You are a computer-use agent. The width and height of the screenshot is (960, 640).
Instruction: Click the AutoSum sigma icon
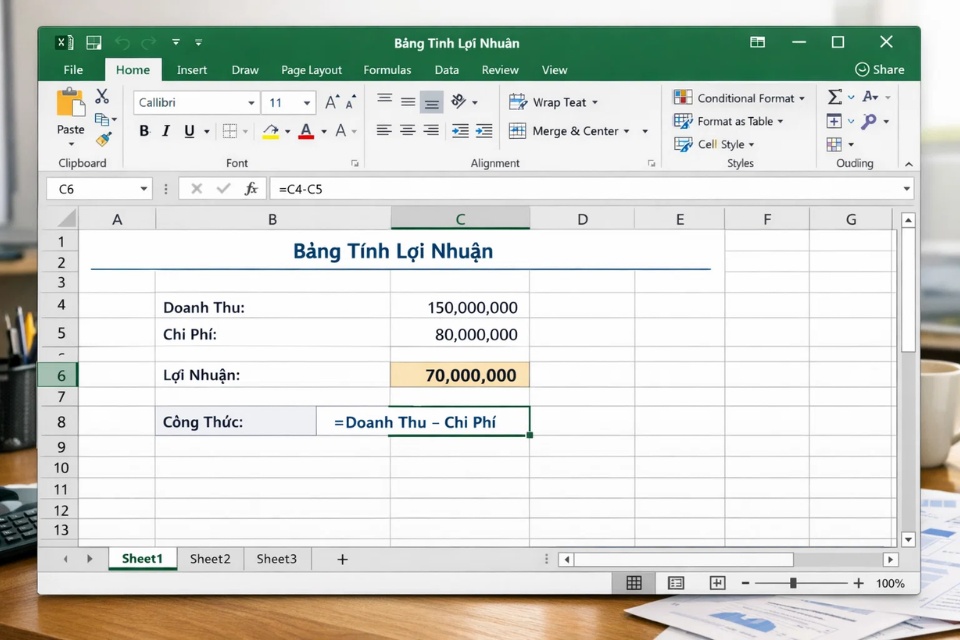836,96
